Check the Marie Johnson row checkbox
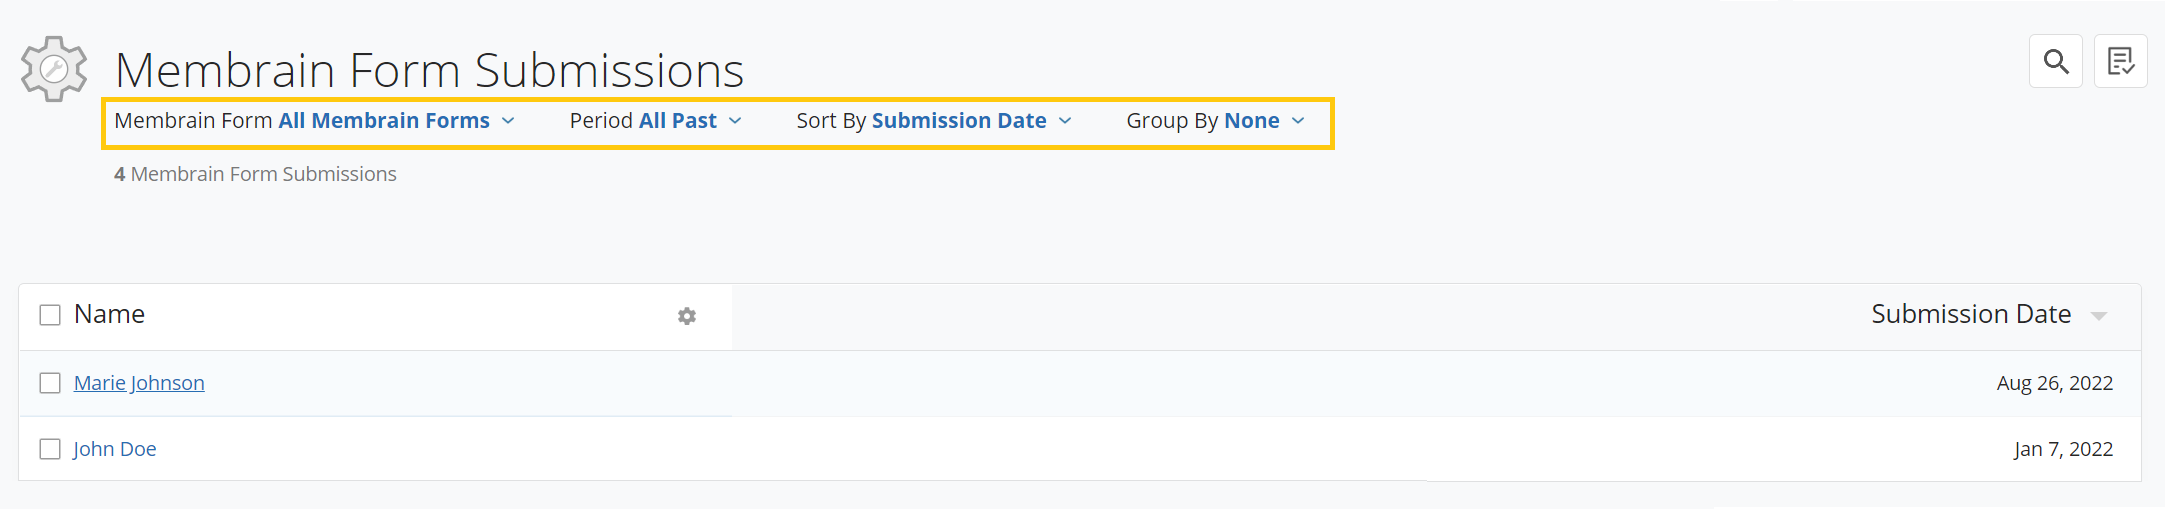 pos(50,383)
